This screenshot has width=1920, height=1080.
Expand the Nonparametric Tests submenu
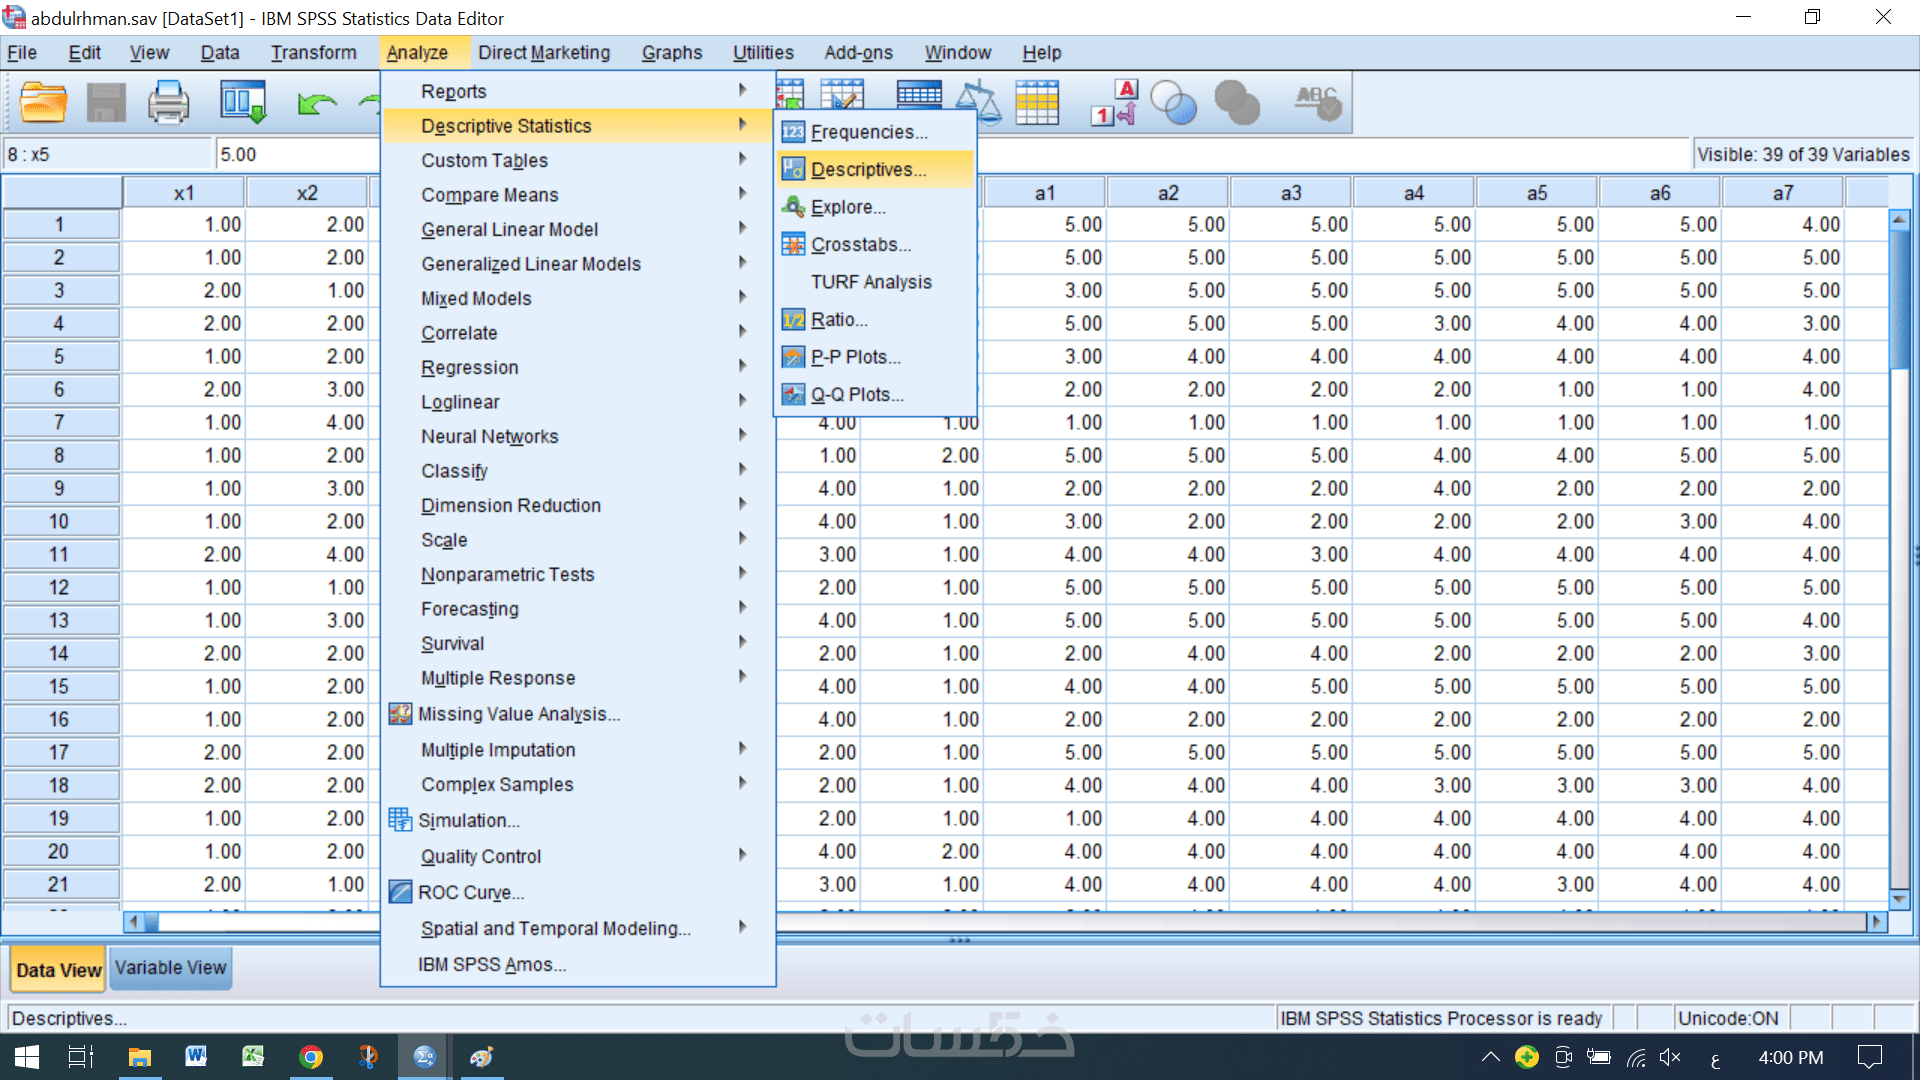(507, 575)
